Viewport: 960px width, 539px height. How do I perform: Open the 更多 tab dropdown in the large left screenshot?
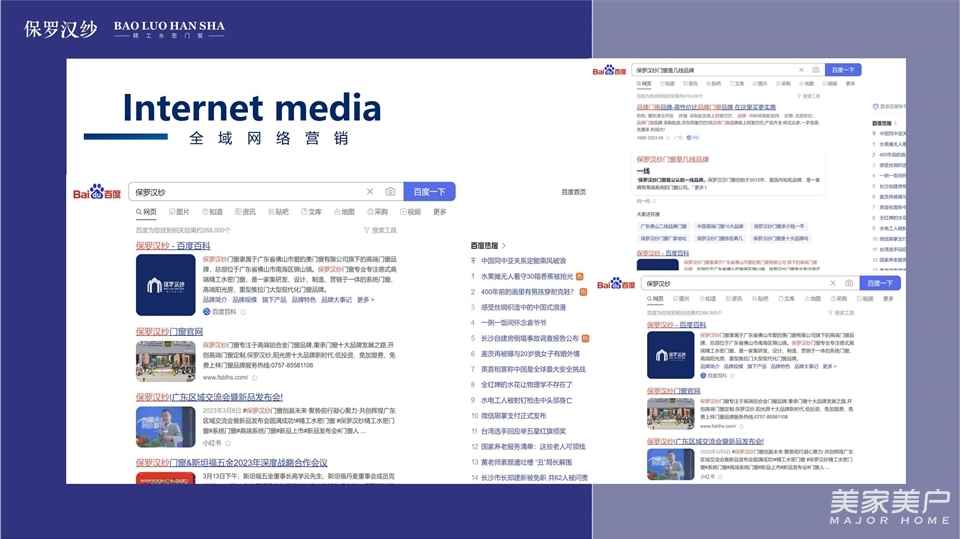tap(439, 212)
